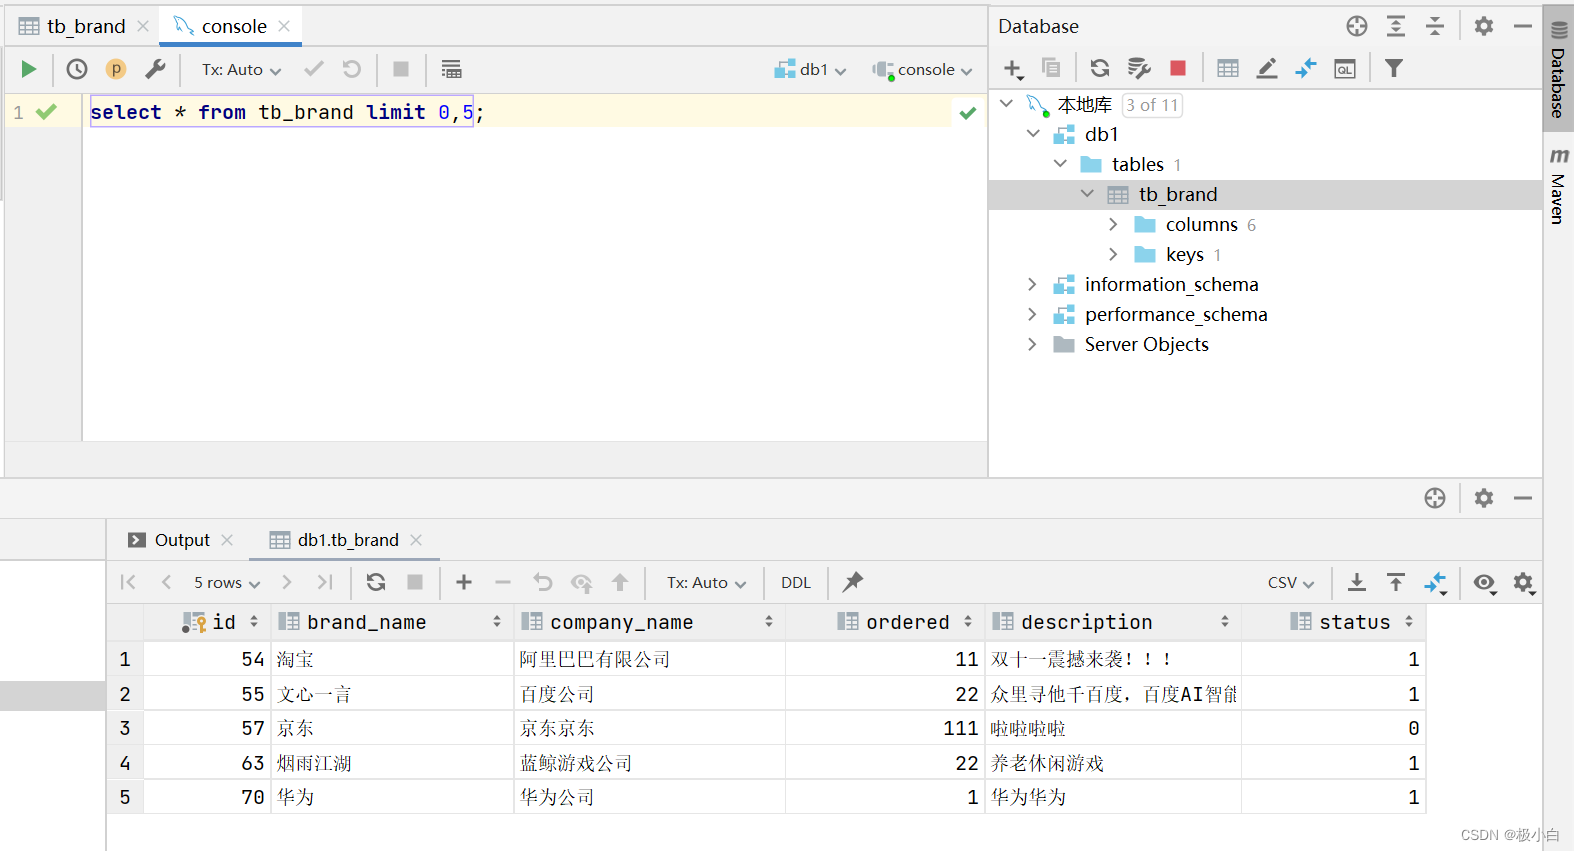Open Tx: Auto dropdown in editor toolbar

click(x=242, y=69)
